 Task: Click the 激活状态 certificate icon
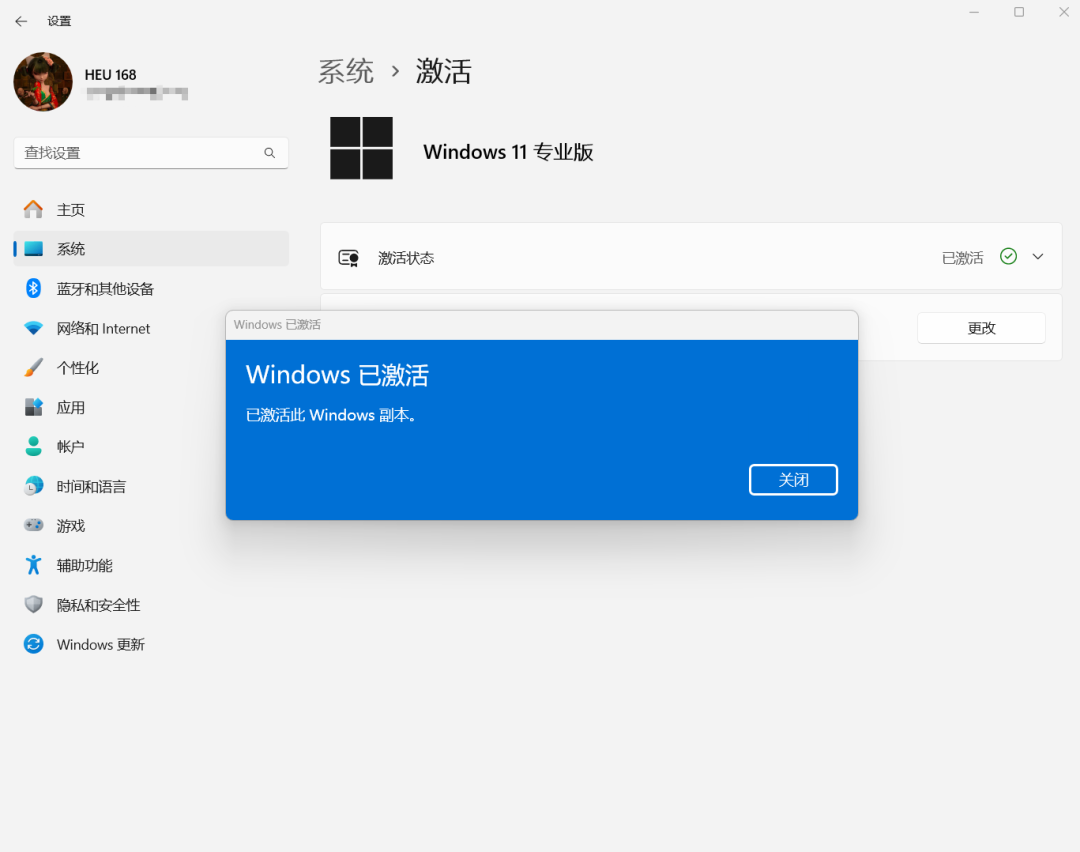click(349, 258)
